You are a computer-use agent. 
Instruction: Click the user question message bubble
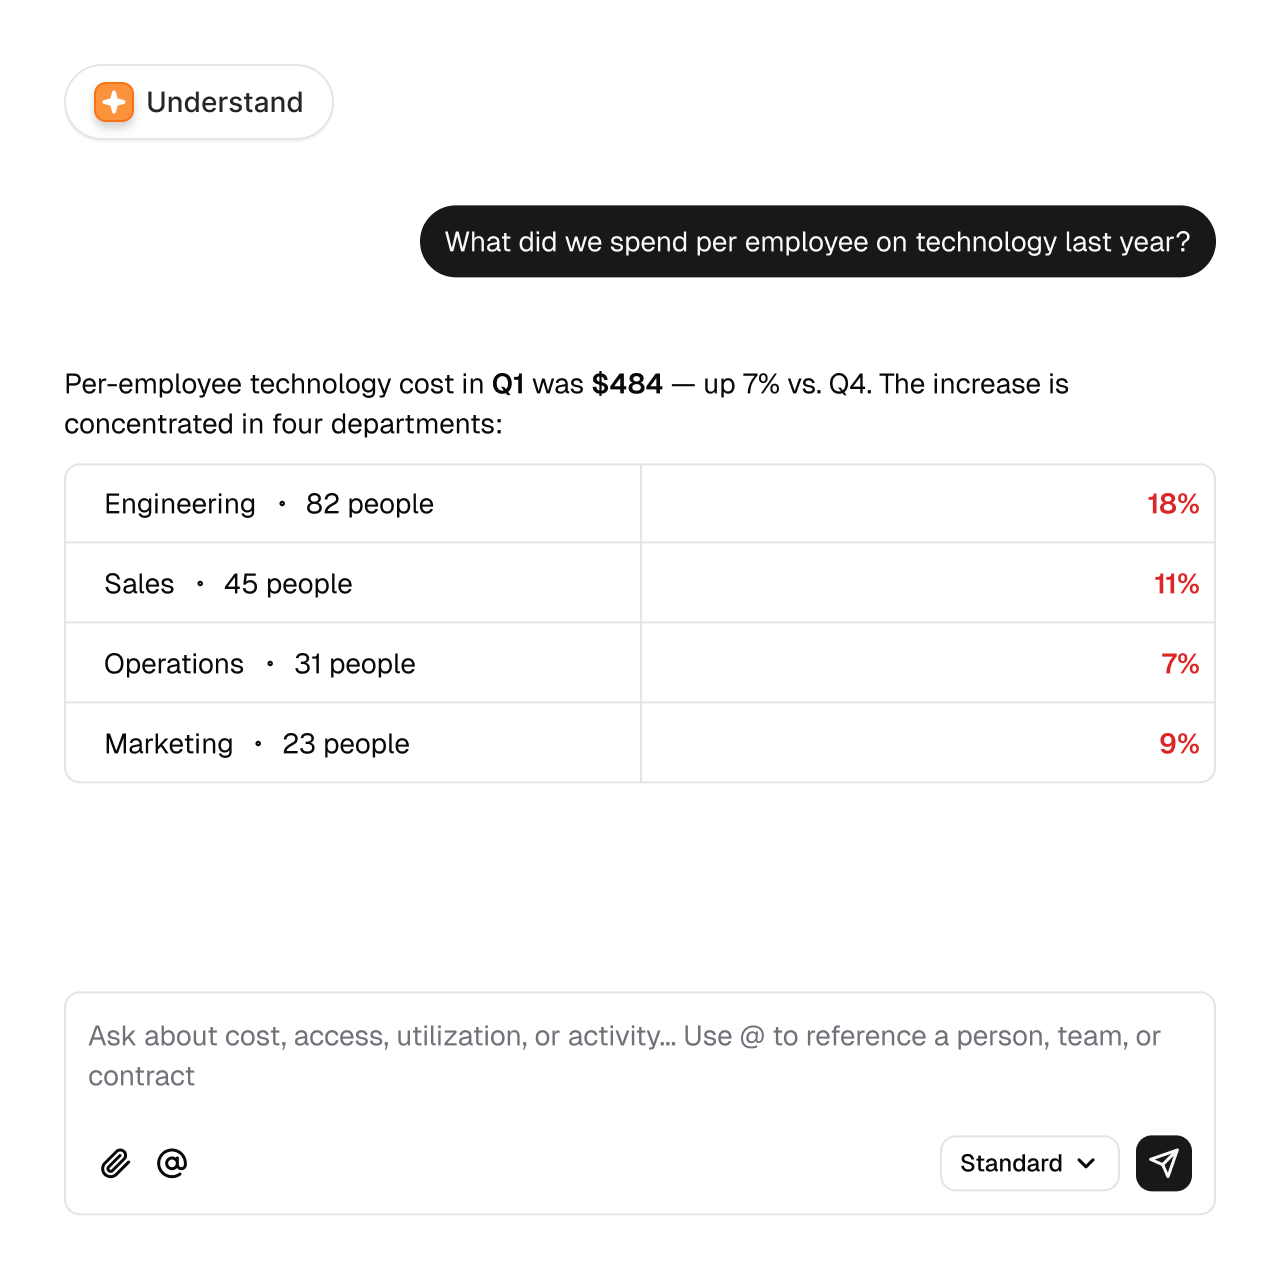tap(818, 242)
